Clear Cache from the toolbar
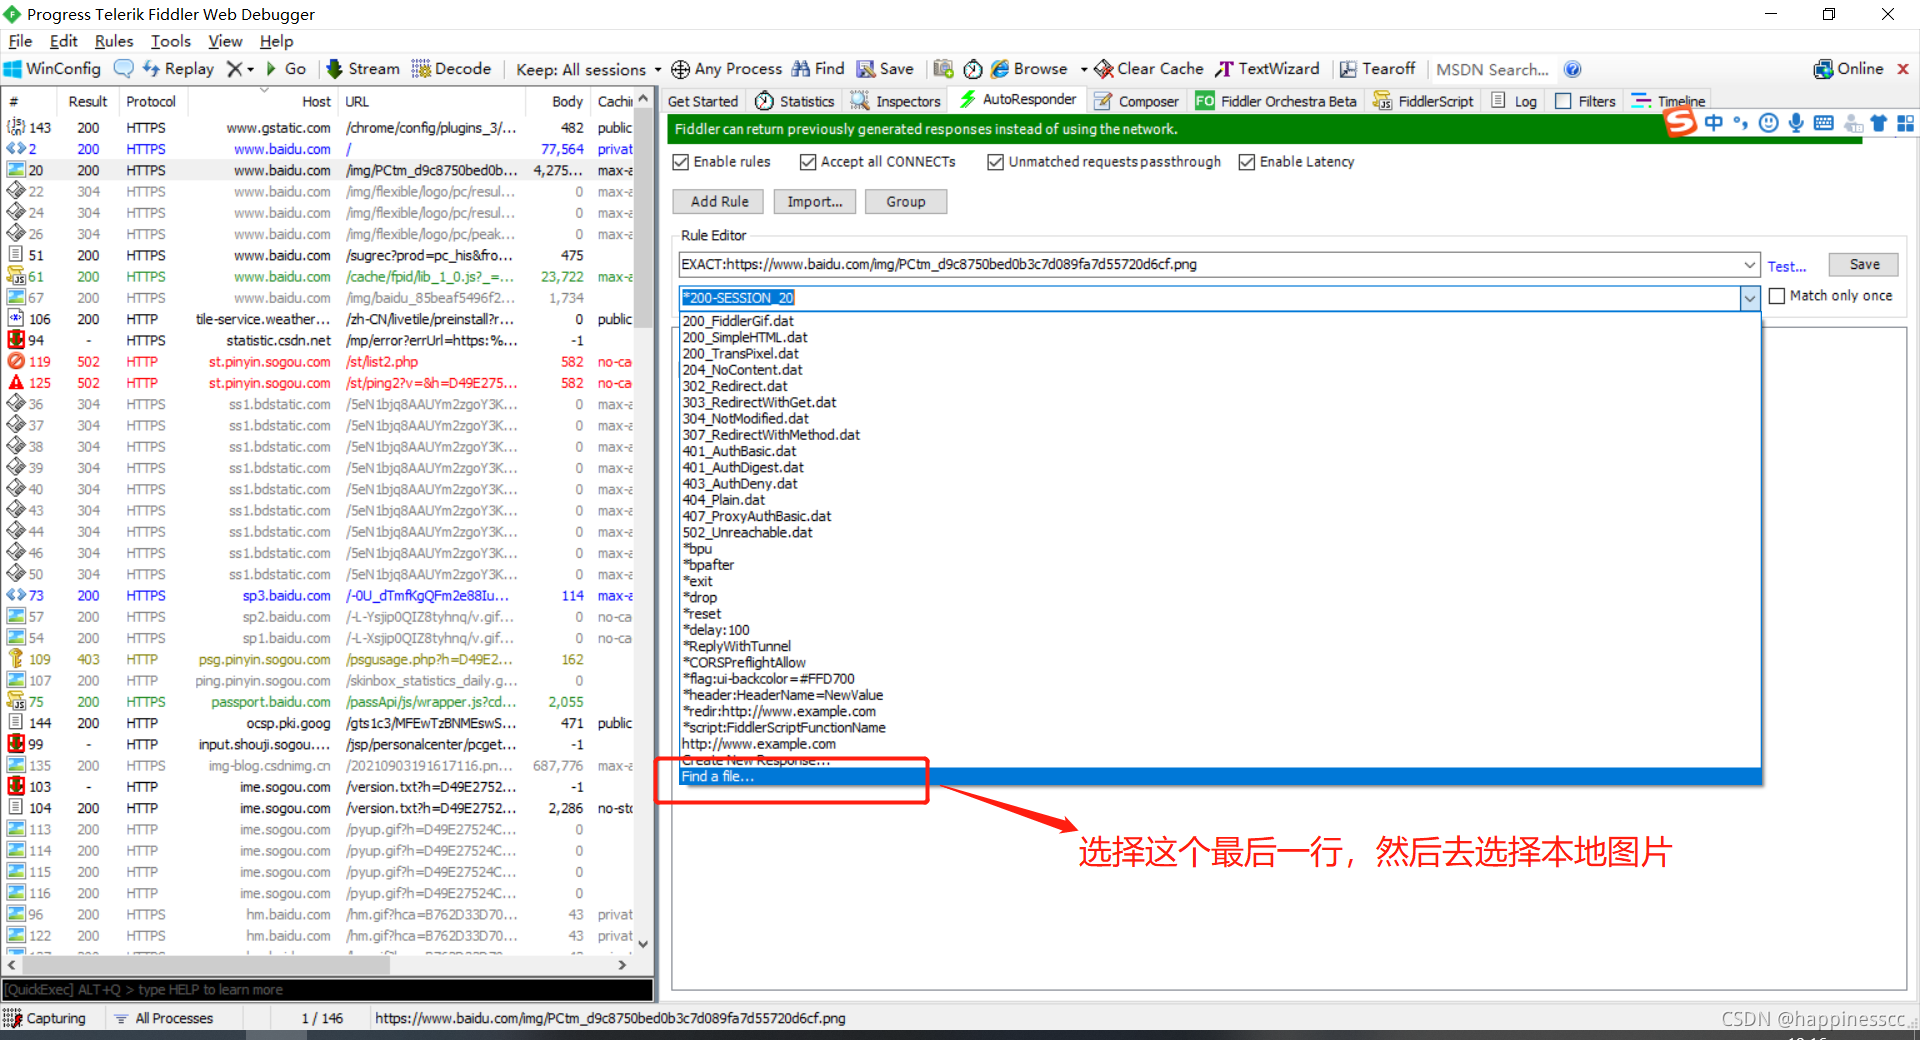The image size is (1920, 1040). (x=1149, y=69)
